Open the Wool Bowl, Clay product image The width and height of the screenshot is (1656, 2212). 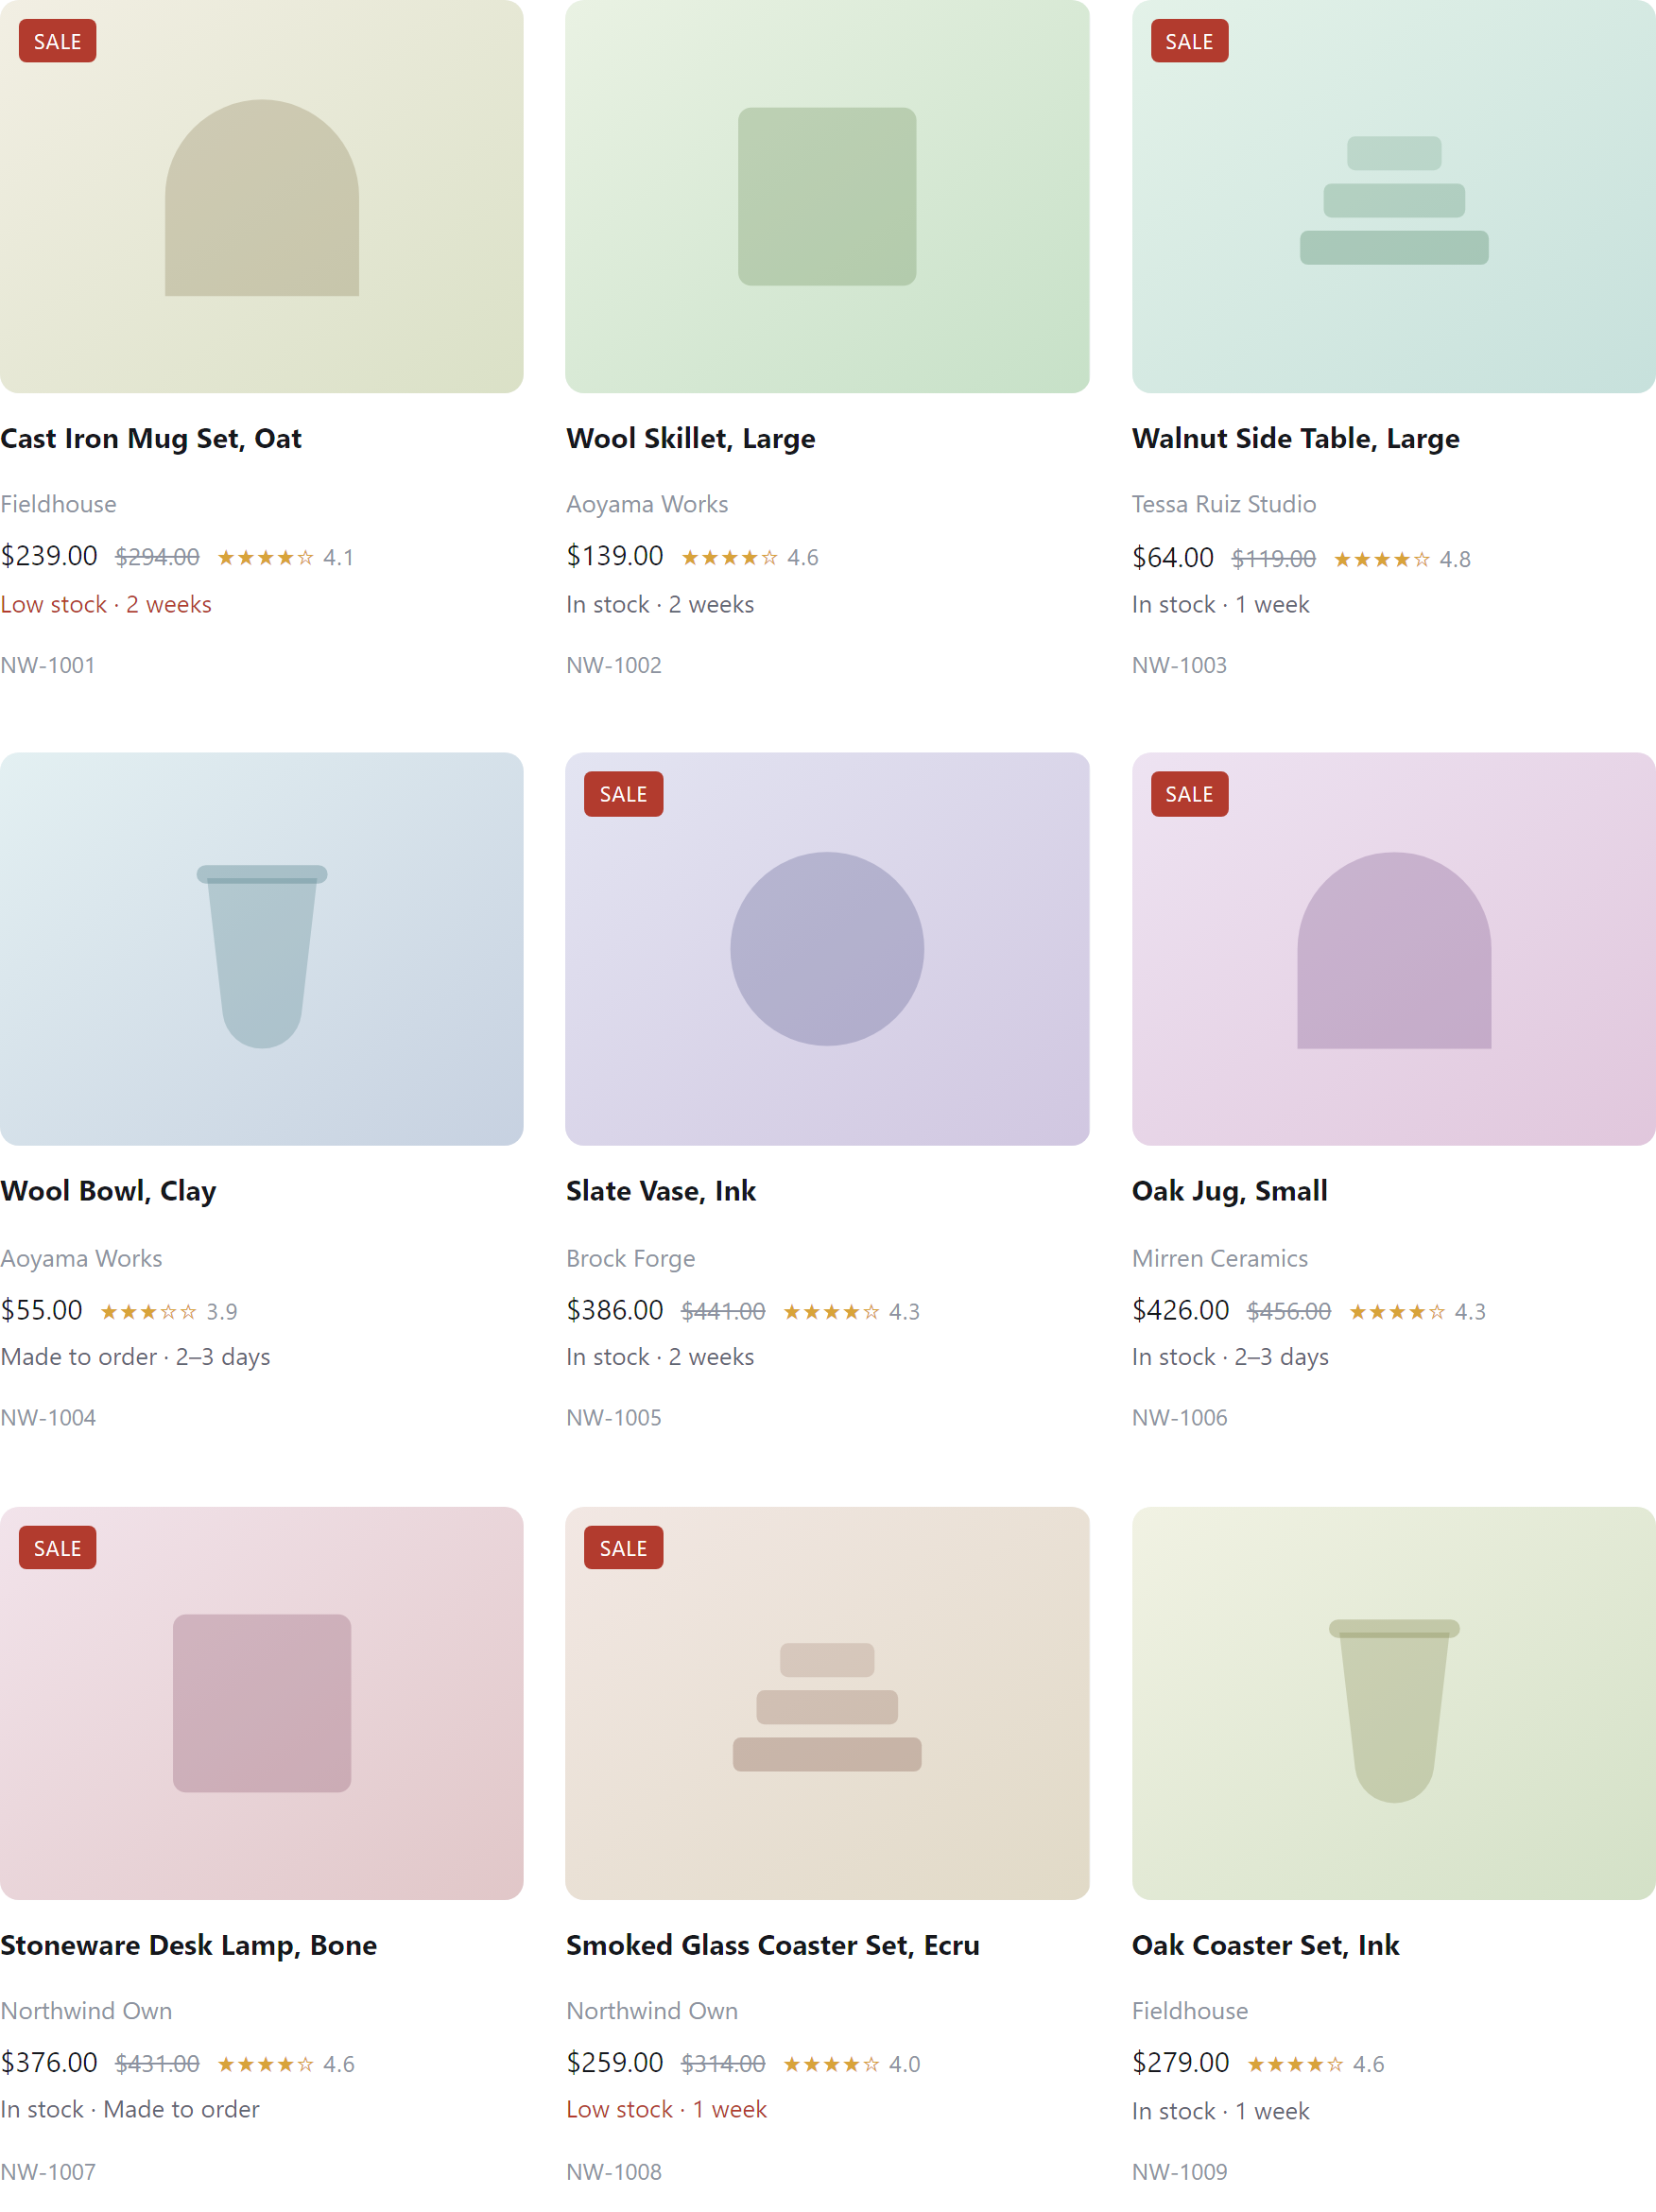[x=262, y=949]
